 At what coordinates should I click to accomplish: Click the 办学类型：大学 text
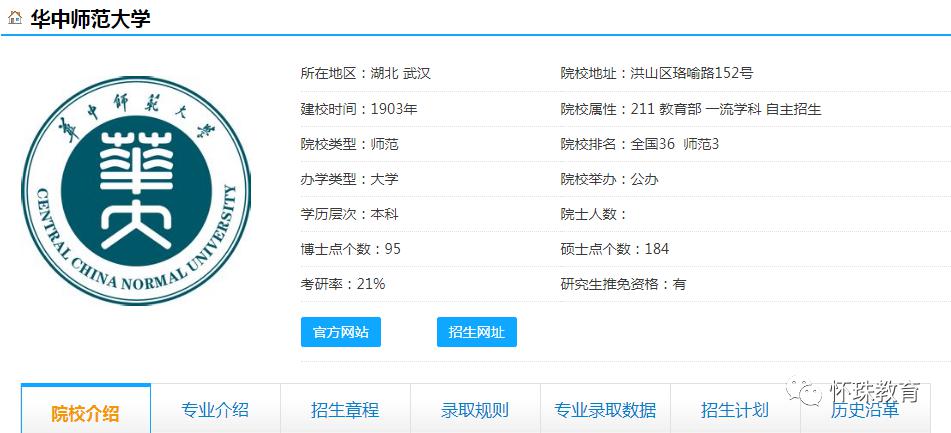[349, 180]
